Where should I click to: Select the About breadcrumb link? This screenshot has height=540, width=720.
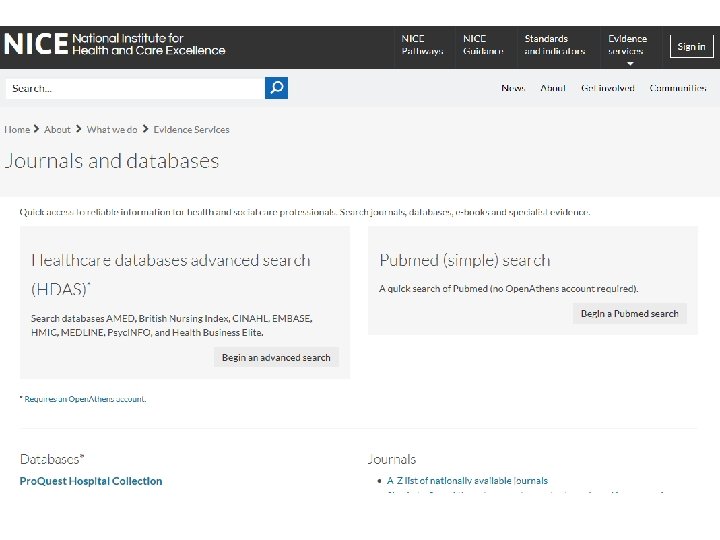(58, 129)
